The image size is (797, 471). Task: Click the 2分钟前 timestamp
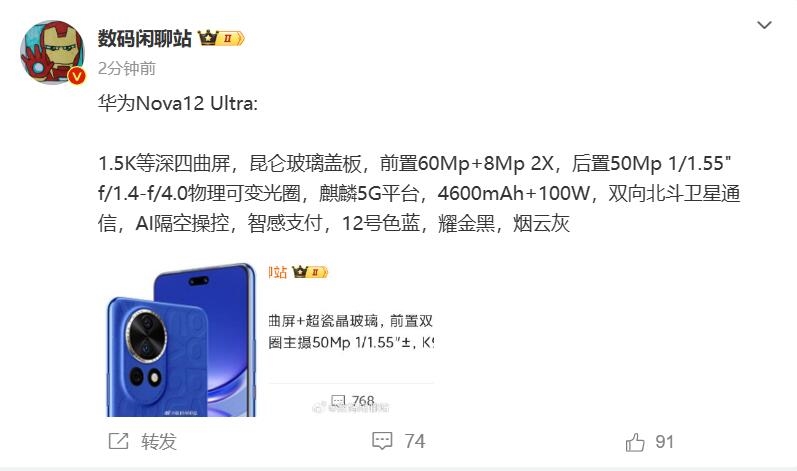(127, 68)
